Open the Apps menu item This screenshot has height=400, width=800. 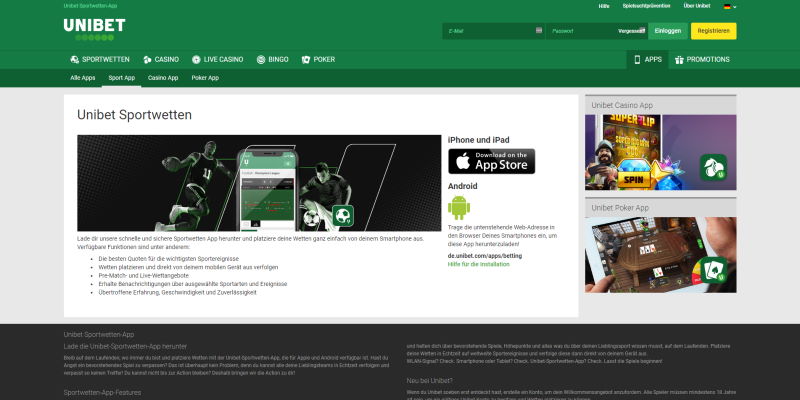[x=647, y=59]
